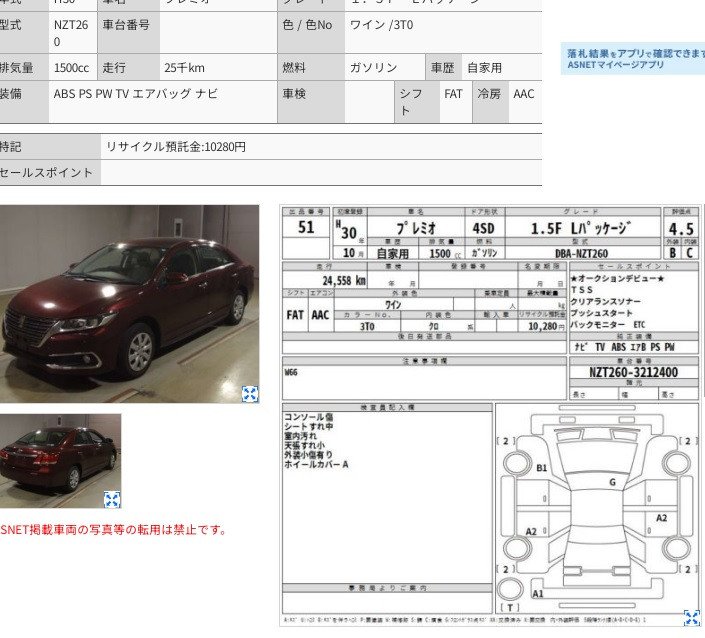
Task: Select the 冷房 label
Action: pos(489,94)
